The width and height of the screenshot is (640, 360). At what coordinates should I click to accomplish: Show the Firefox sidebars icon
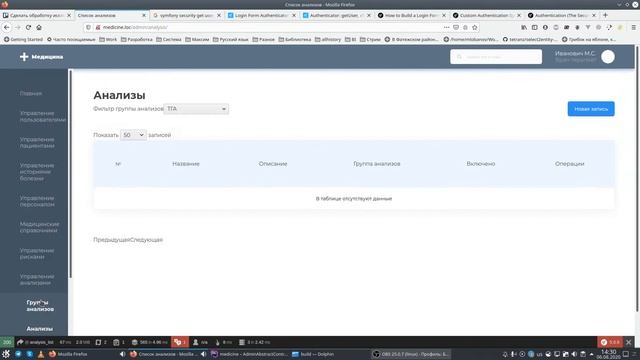534,27
